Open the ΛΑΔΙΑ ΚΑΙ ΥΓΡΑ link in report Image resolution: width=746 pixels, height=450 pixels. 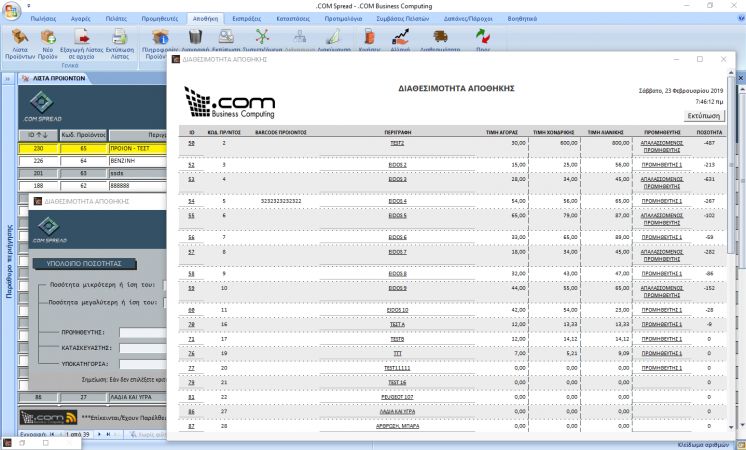pyautogui.click(x=397, y=412)
